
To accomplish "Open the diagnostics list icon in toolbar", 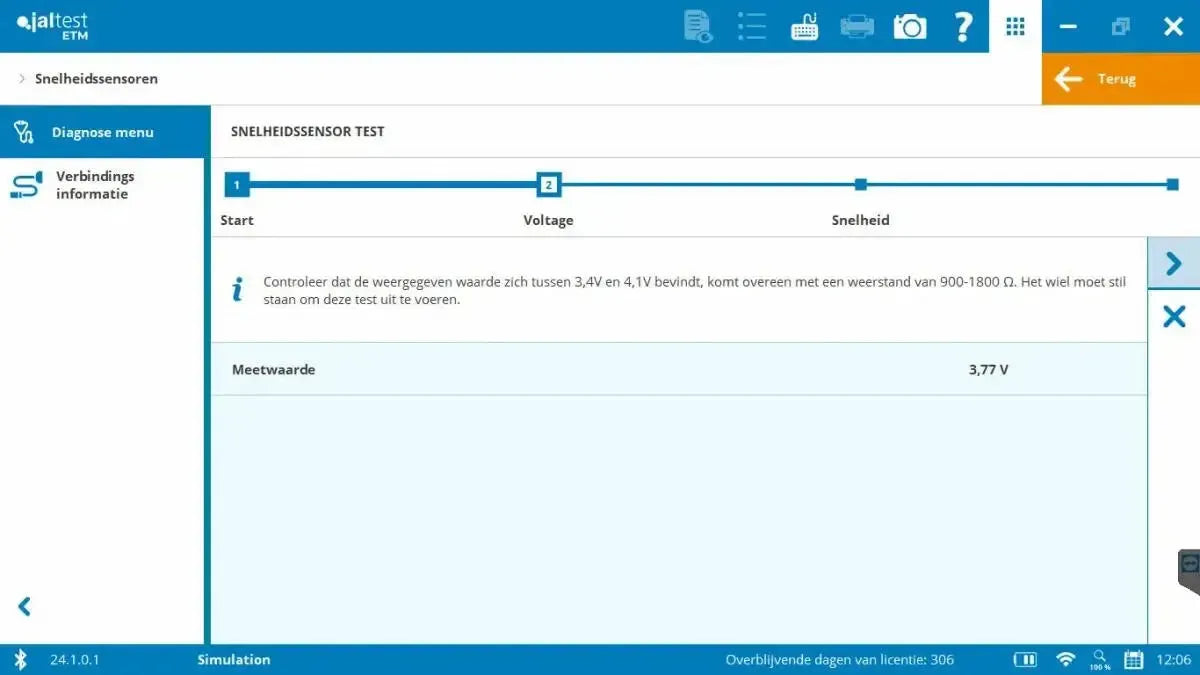I will tap(751, 26).
